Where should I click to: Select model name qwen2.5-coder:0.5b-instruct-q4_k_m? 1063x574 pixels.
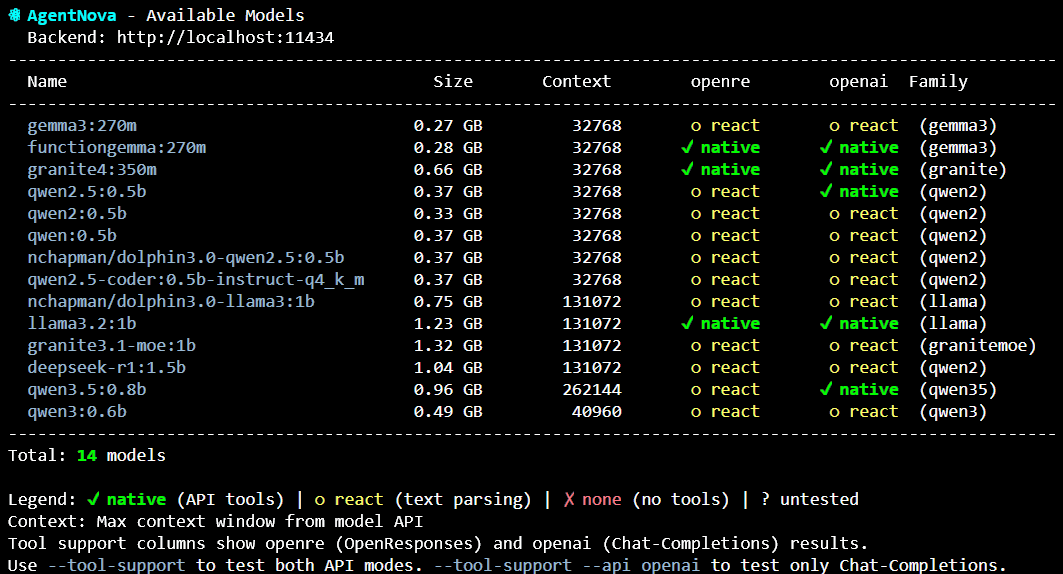(x=196, y=279)
